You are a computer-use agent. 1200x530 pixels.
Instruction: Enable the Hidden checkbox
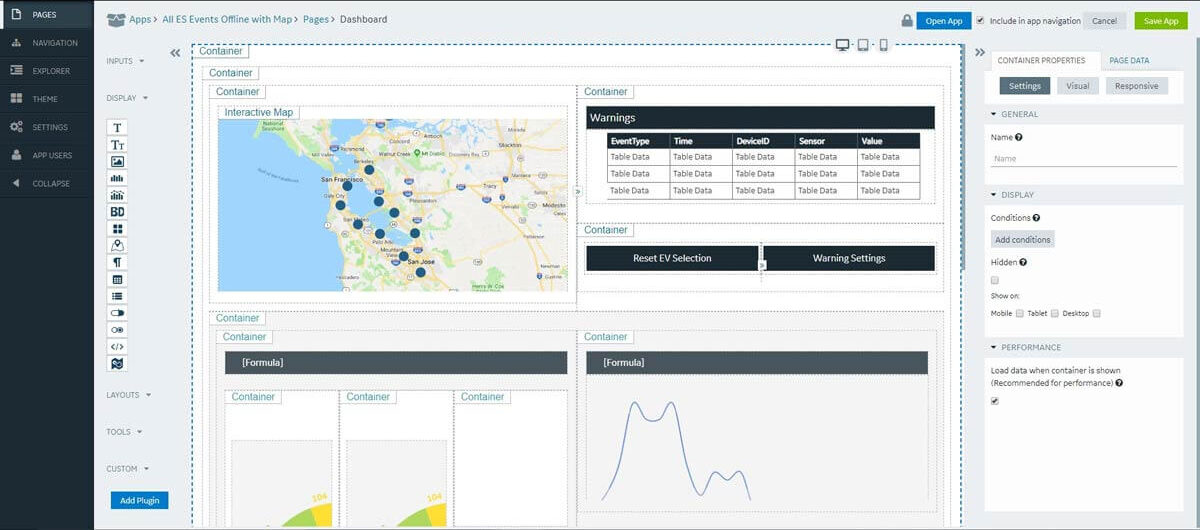point(995,280)
